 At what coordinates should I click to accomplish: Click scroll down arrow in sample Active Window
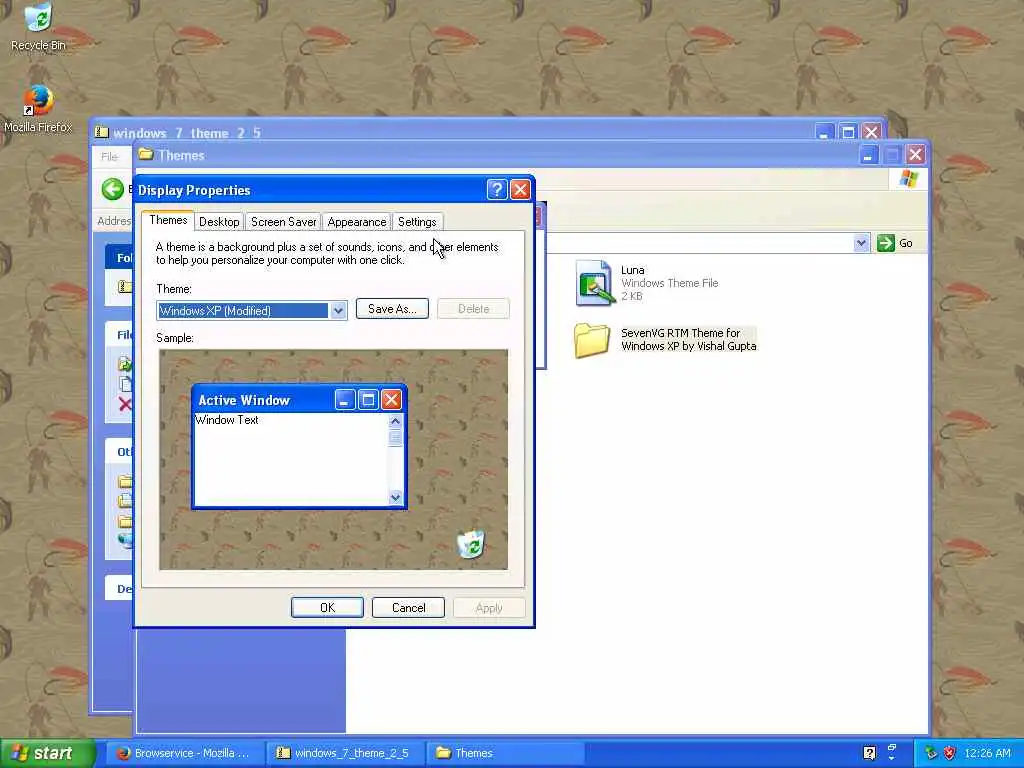[x=395, y=498]
